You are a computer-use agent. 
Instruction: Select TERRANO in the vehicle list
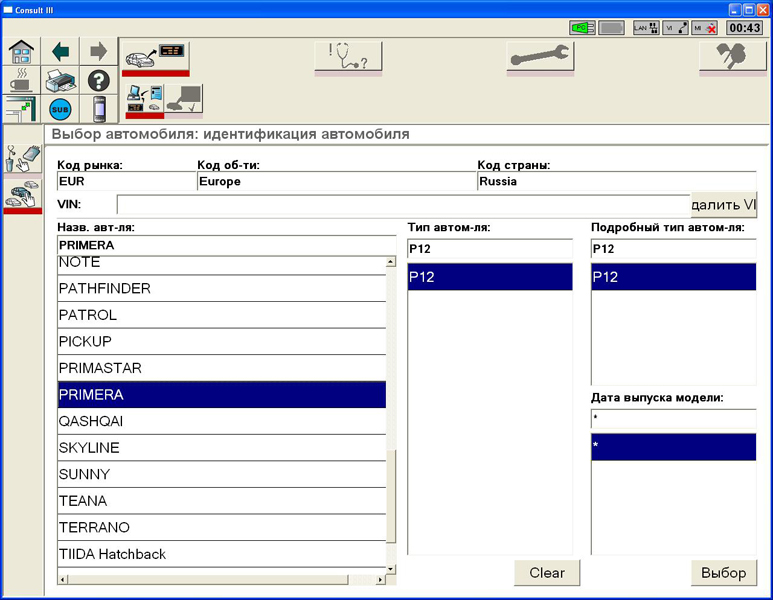[x=222, y=528]
